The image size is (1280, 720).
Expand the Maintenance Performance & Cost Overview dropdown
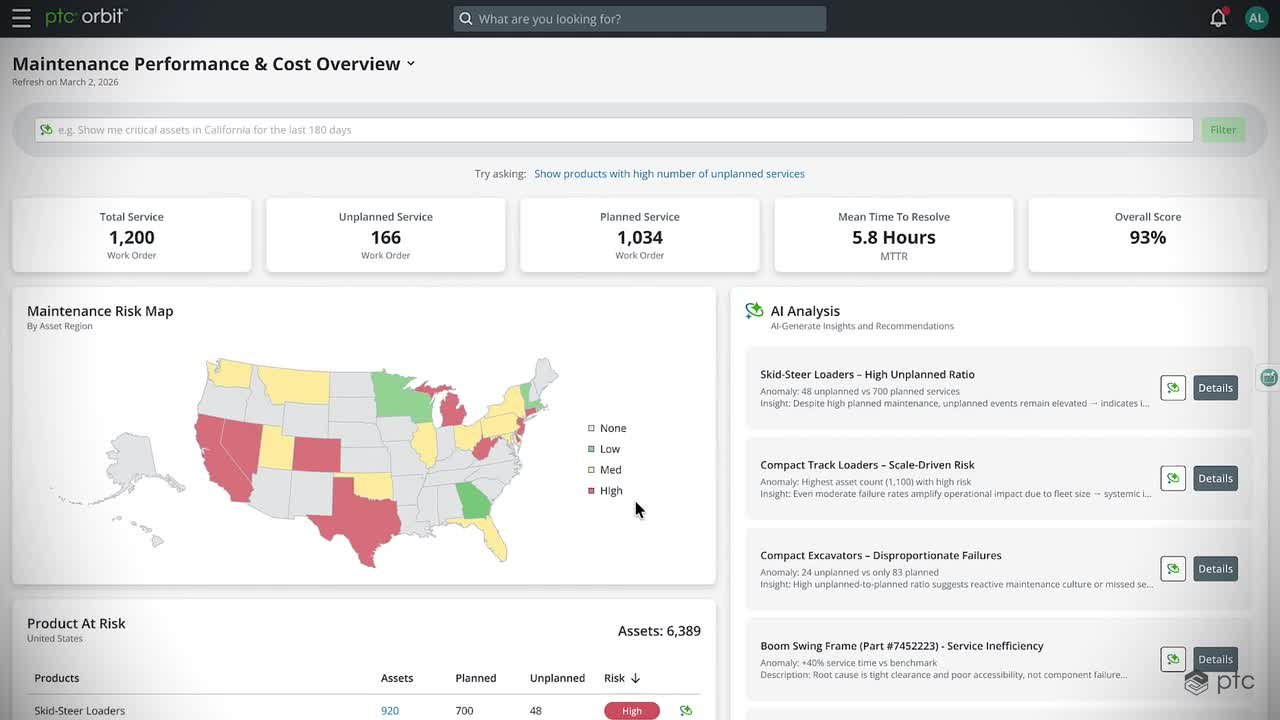tap(410, 64)
